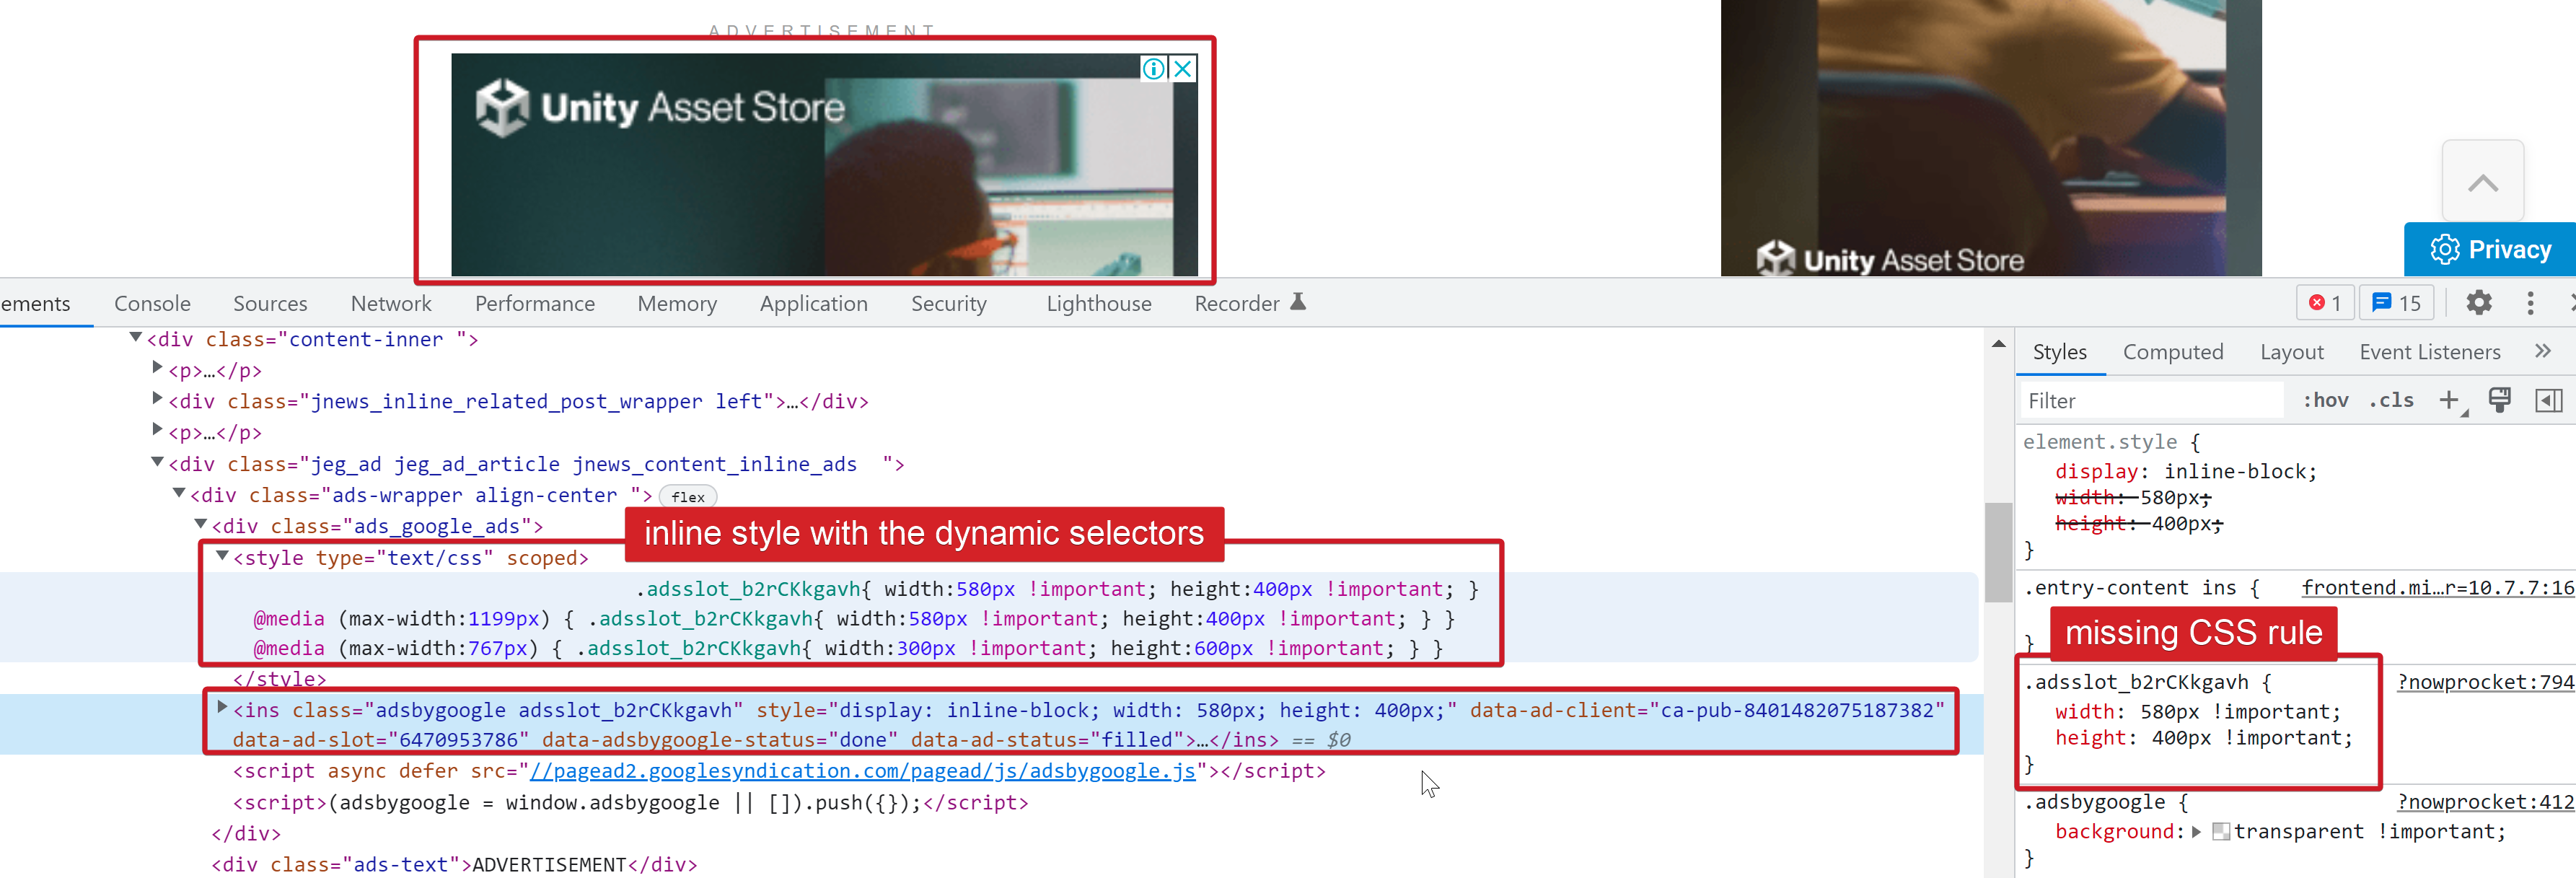View the error counter showing 1 error
This screenshot has height=878, width=2576.
(x=2325, y=303)
